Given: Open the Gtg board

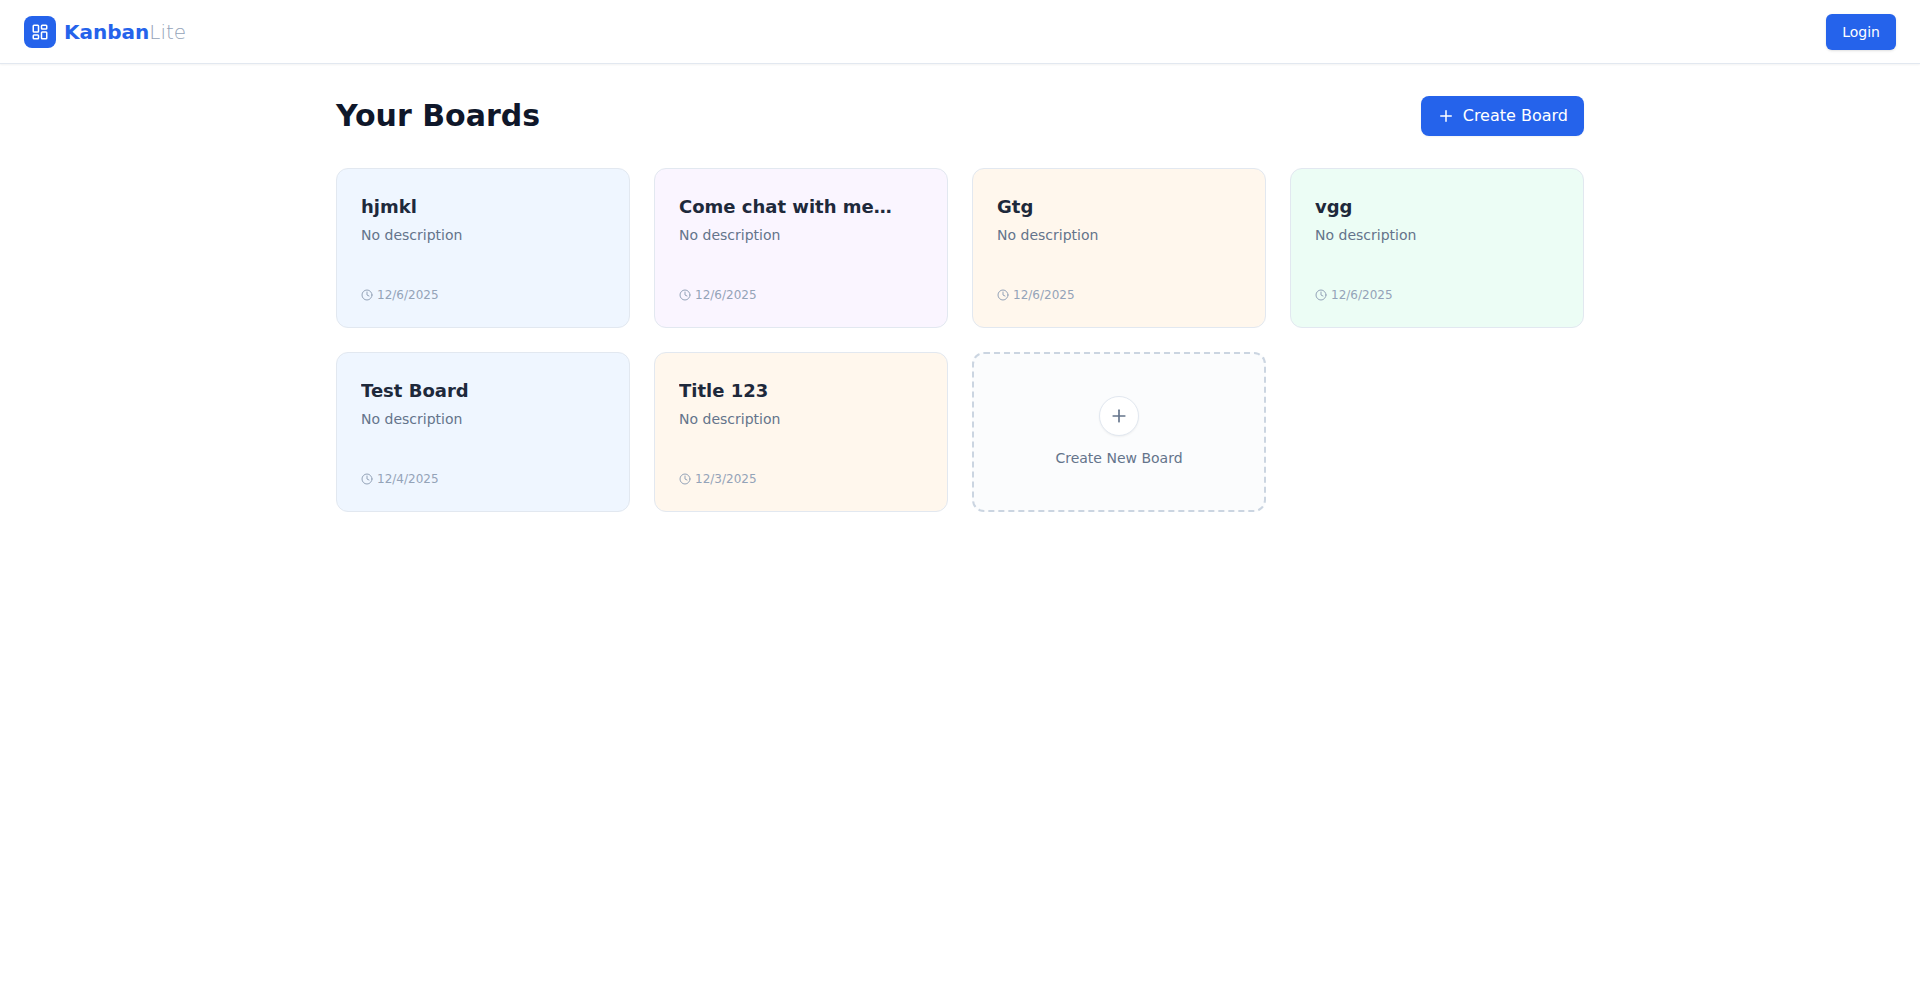Looking at the screenshot, I should pos(1118,247).
